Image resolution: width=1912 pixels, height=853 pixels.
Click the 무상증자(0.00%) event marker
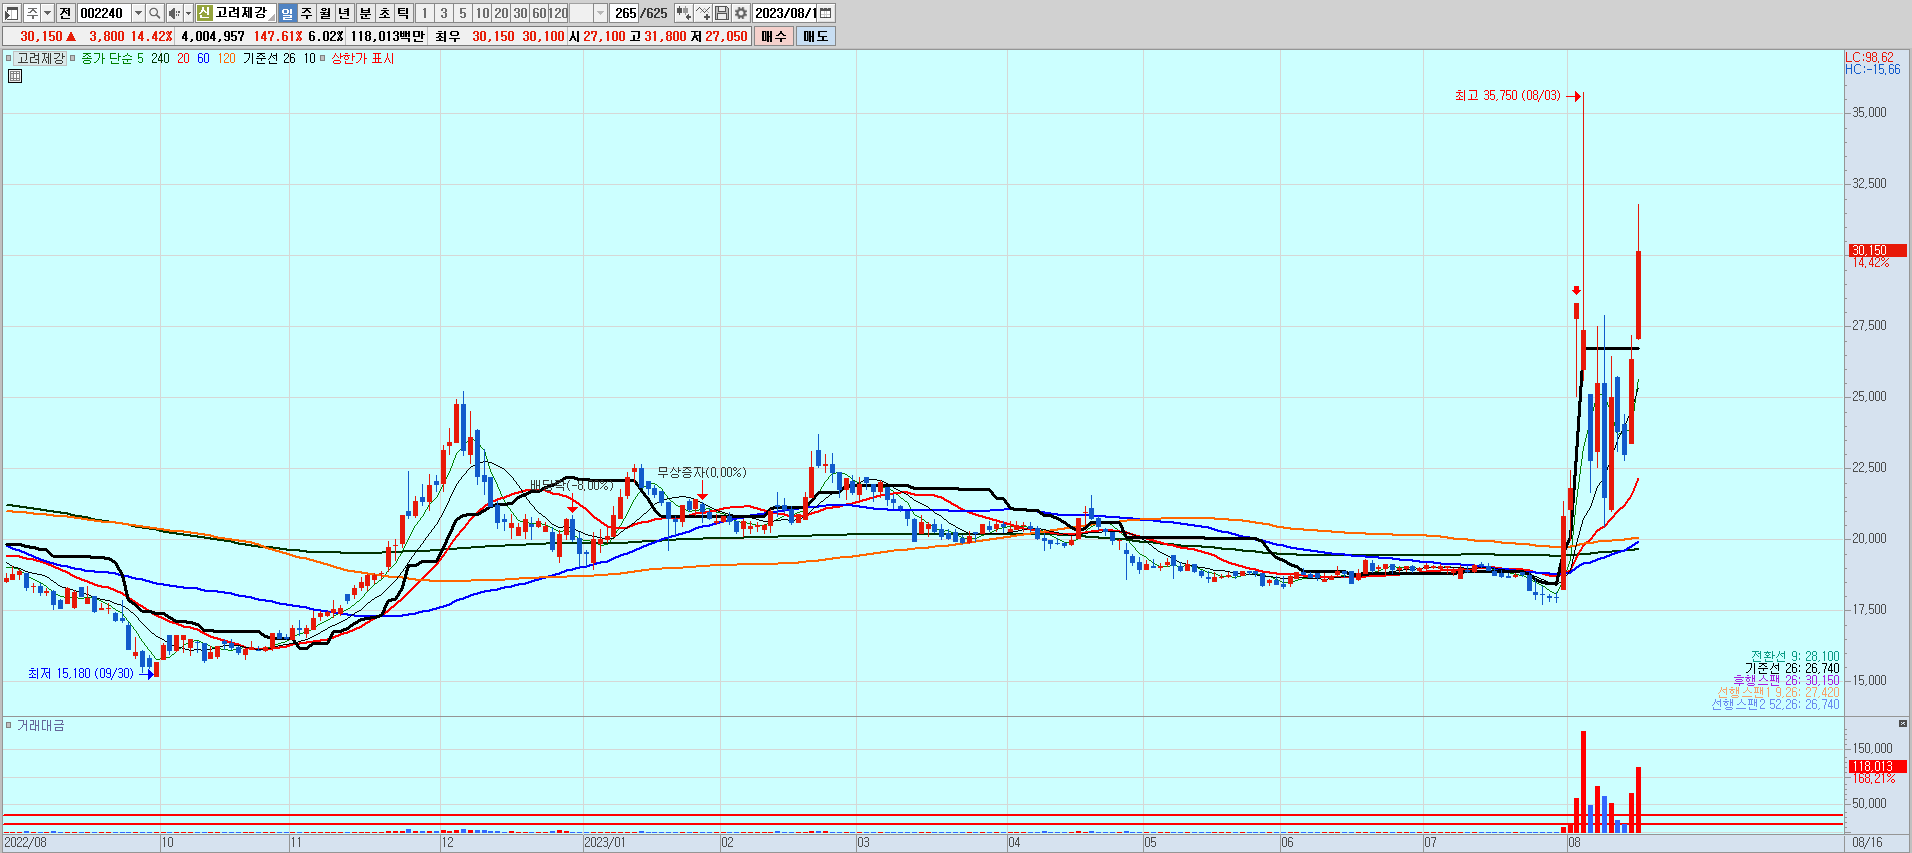click(x=701, y=472)
